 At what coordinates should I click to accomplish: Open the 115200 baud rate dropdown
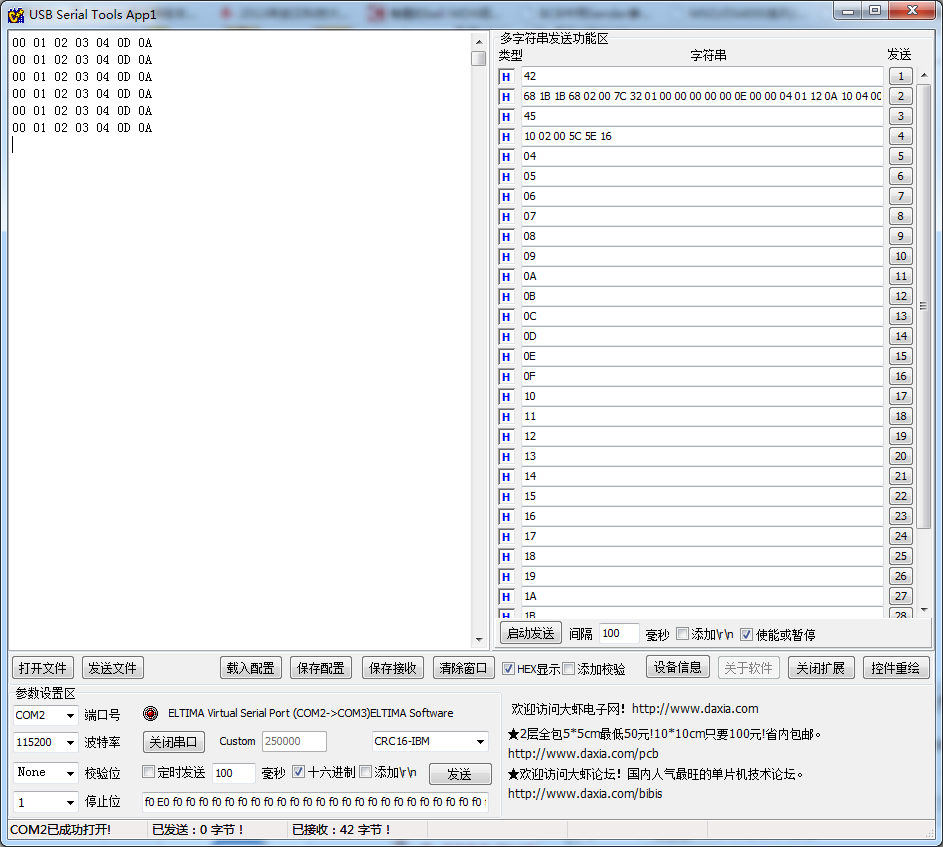46,742
